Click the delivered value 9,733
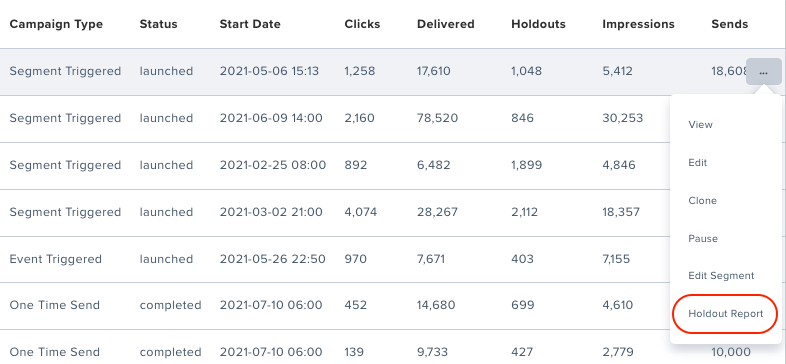 (432, 352)
